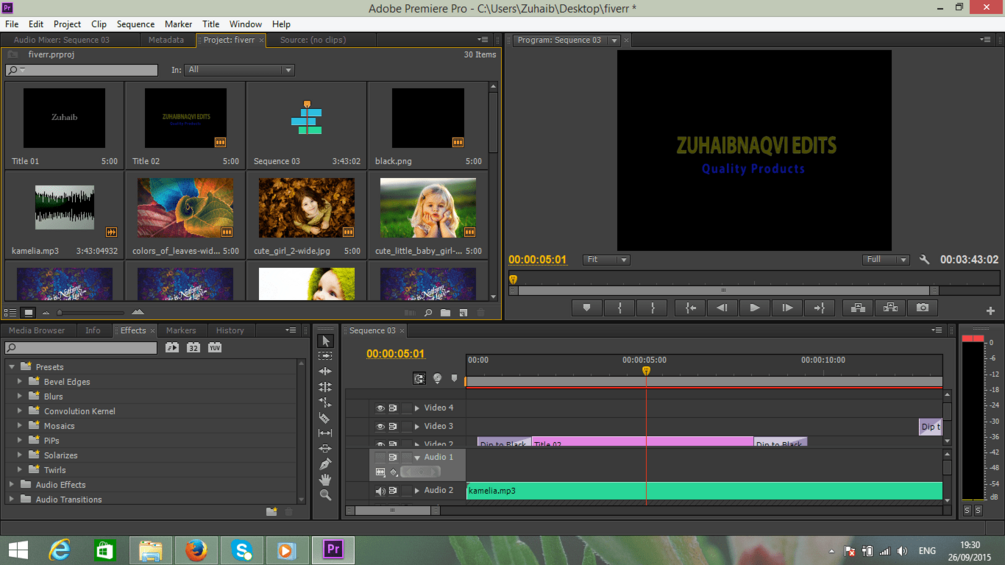
Task: Open the button editor plus icon
Action: [x=990, y=311]
